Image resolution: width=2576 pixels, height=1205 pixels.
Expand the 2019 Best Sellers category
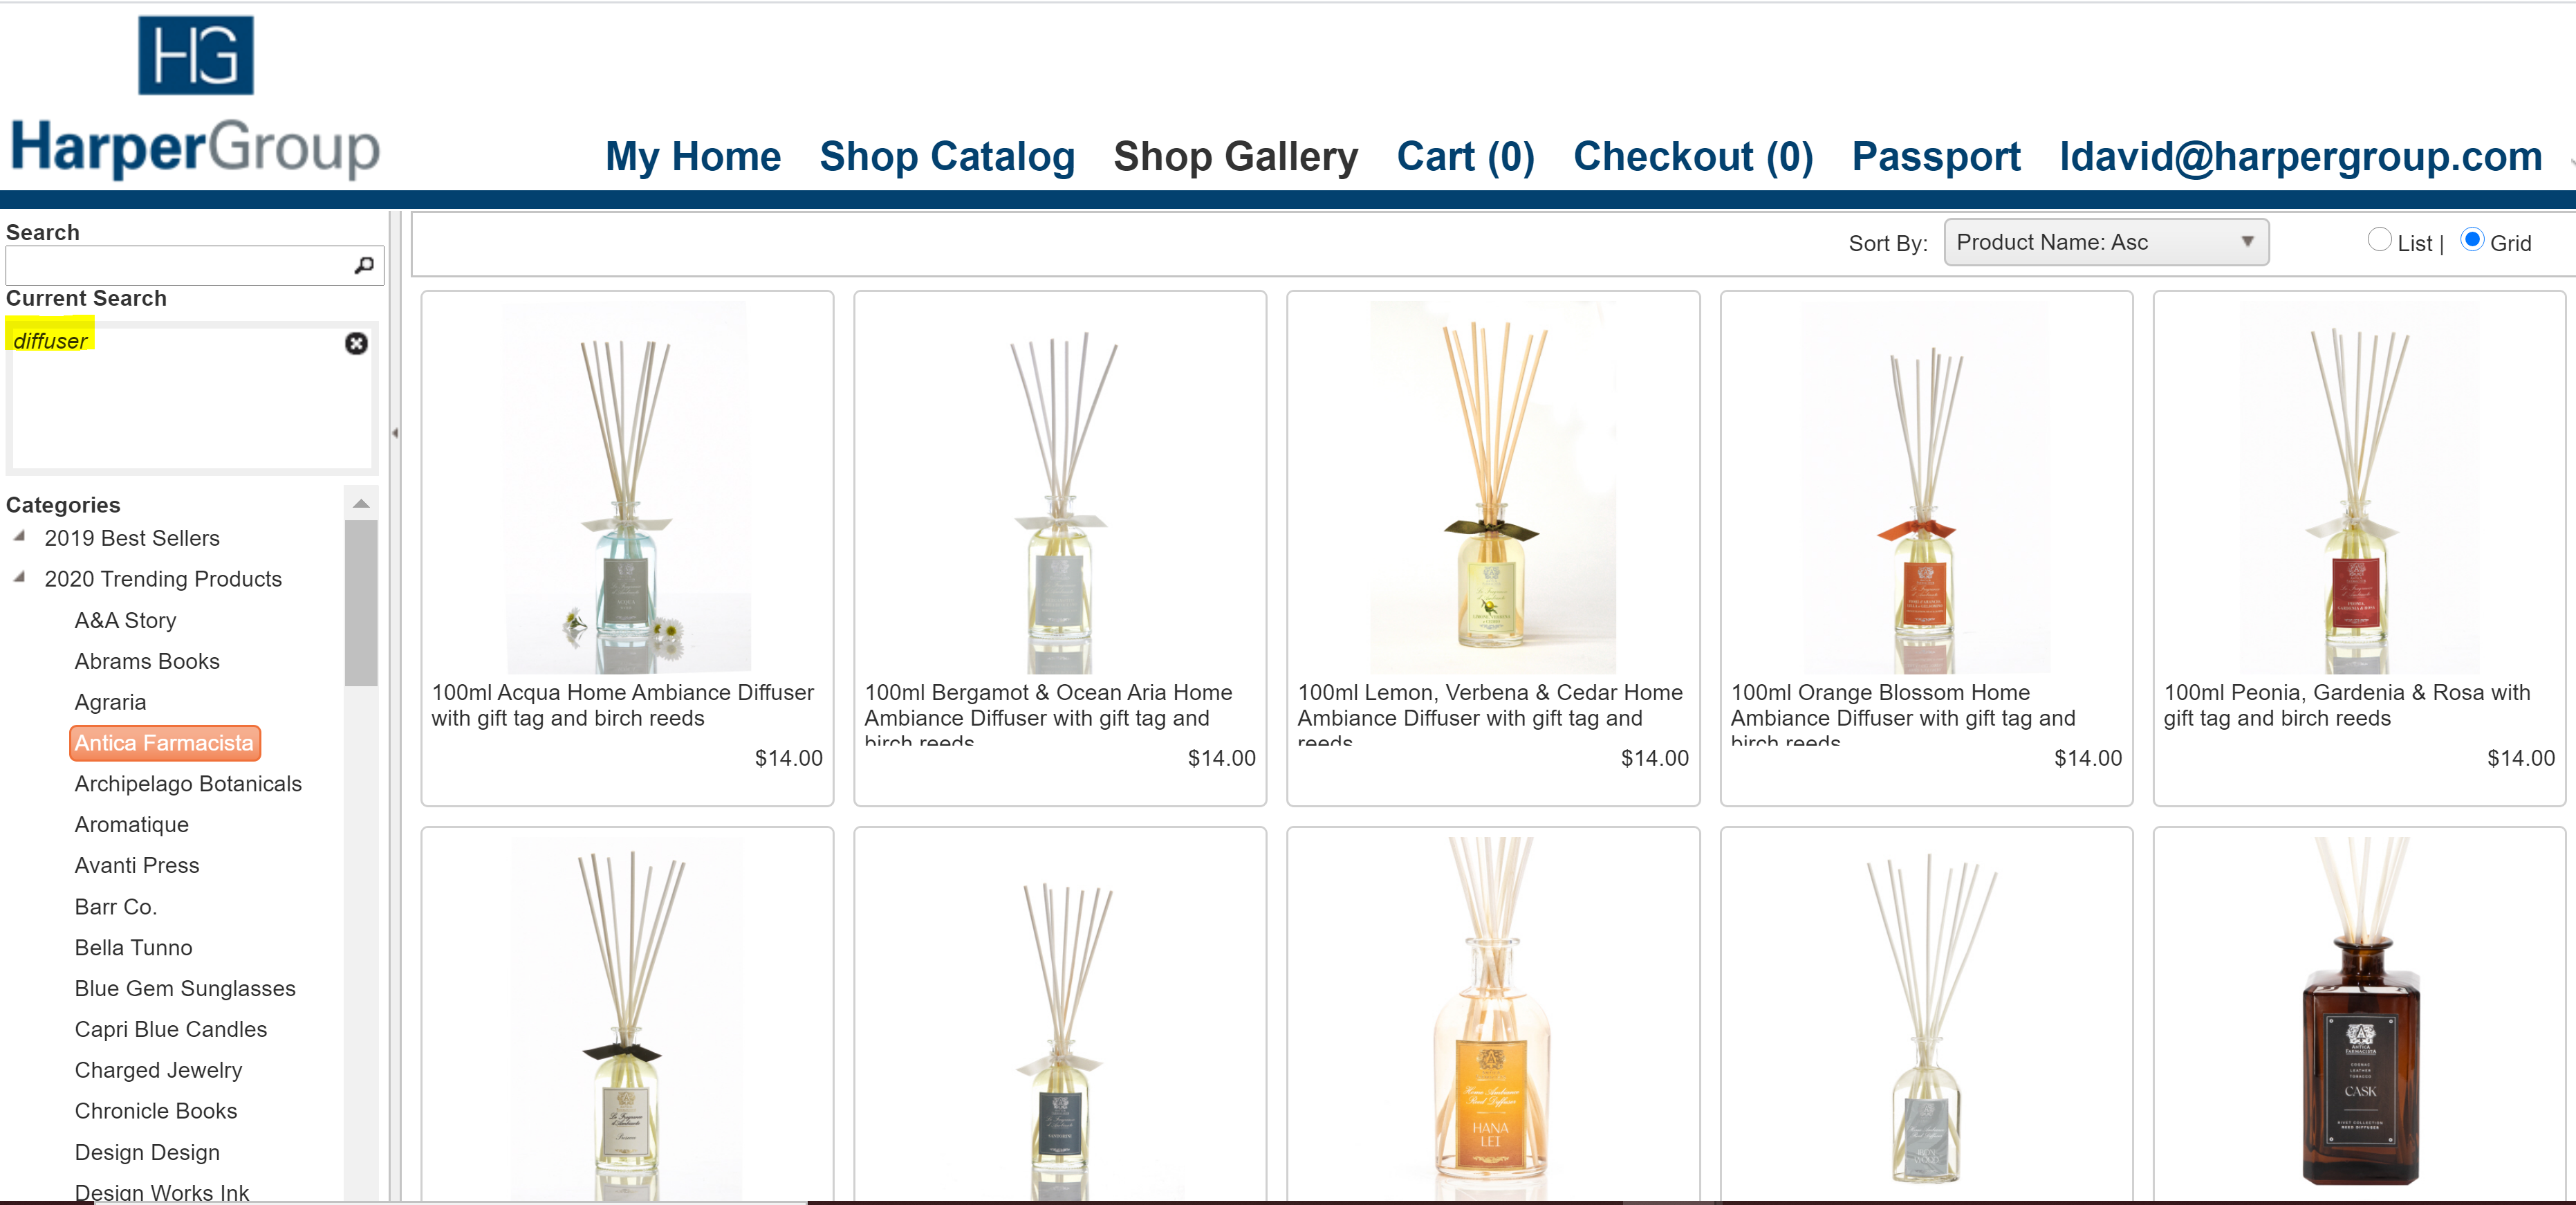pos(19,537)
